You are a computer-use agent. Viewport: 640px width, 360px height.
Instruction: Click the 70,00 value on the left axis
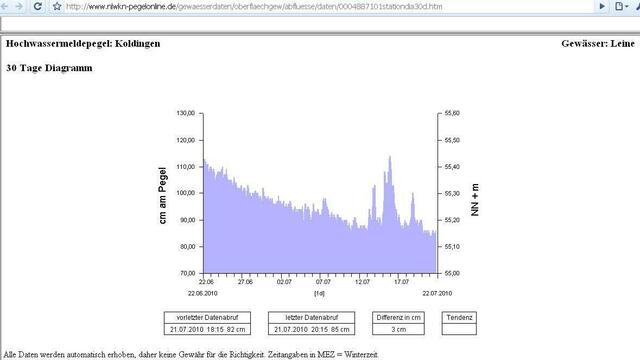click(x=187, y=273)
